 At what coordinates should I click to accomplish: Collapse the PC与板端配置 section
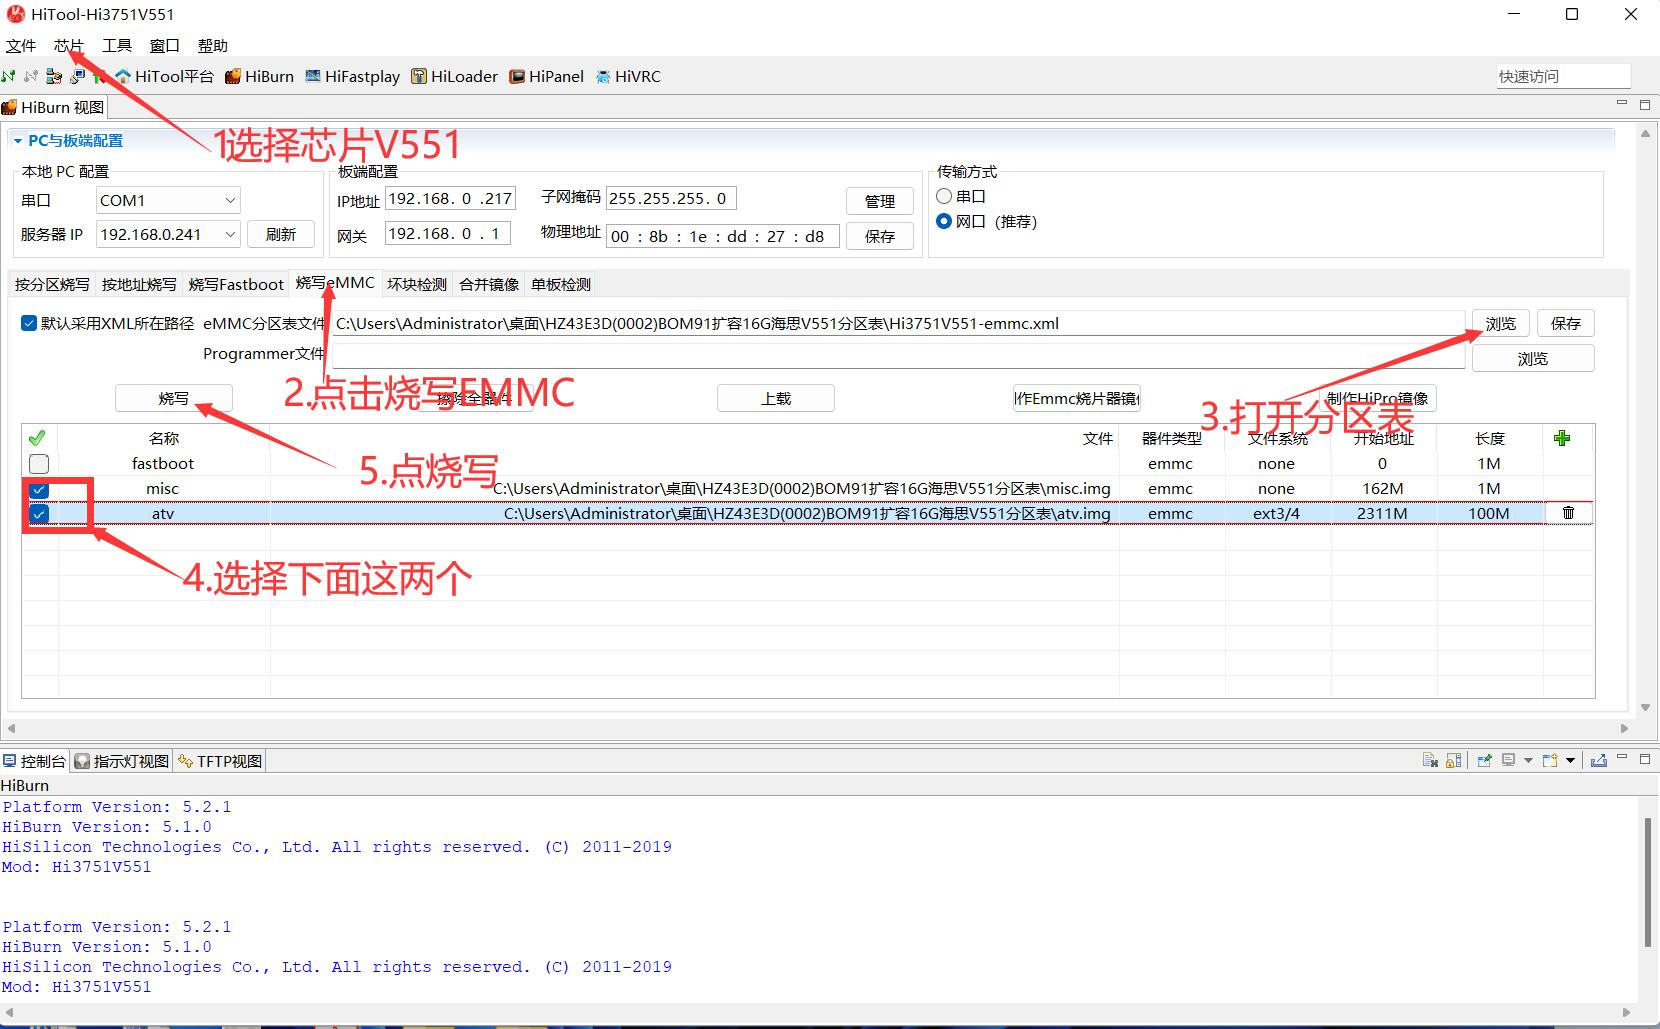tap(17, 141)
